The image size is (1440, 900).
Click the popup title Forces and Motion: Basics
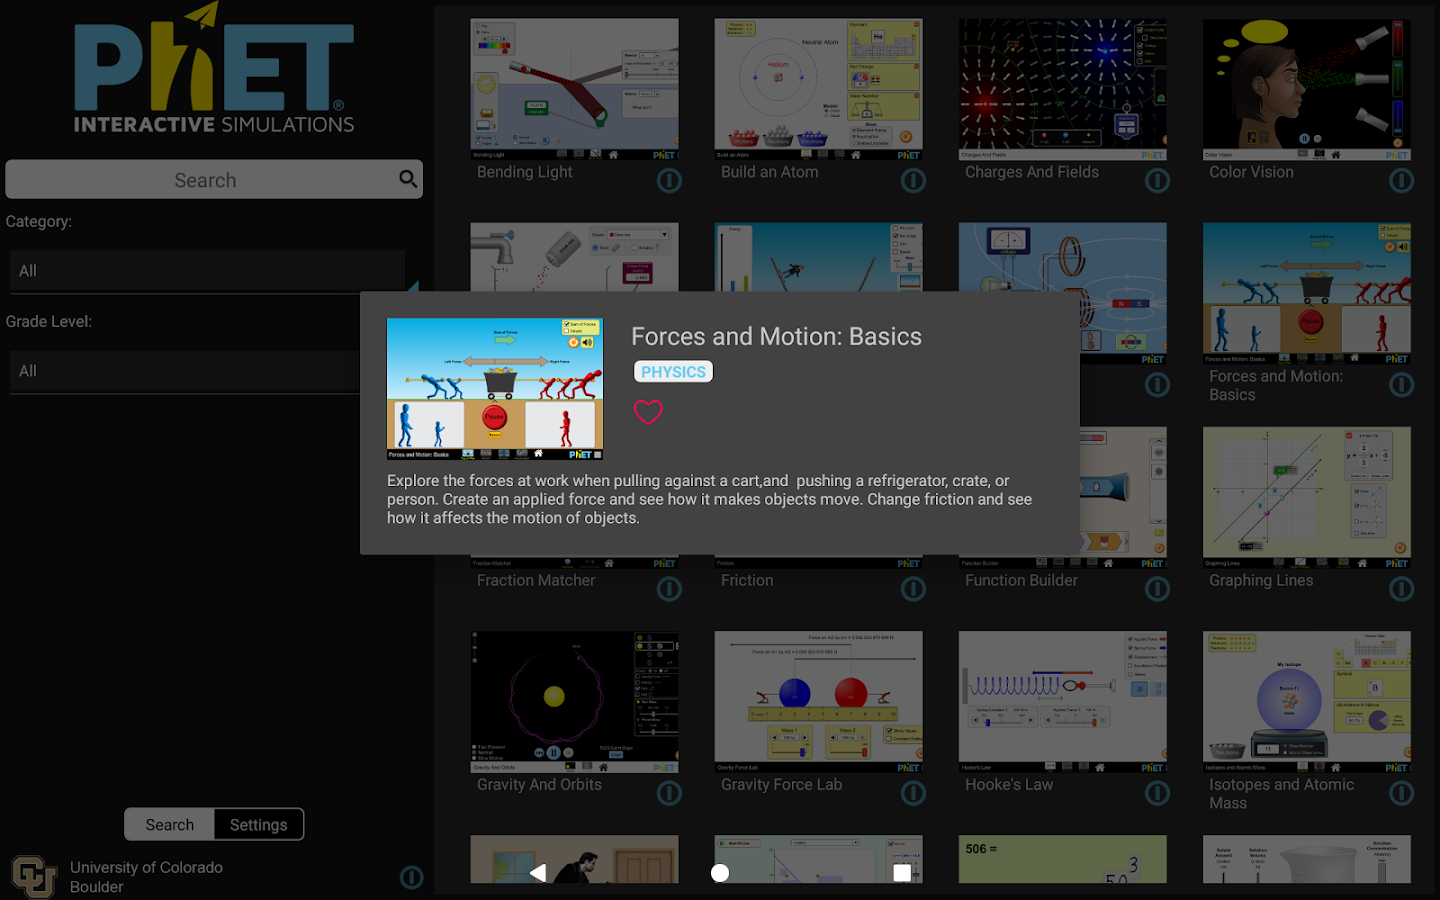pyautogui.click(x=776, y=336)
